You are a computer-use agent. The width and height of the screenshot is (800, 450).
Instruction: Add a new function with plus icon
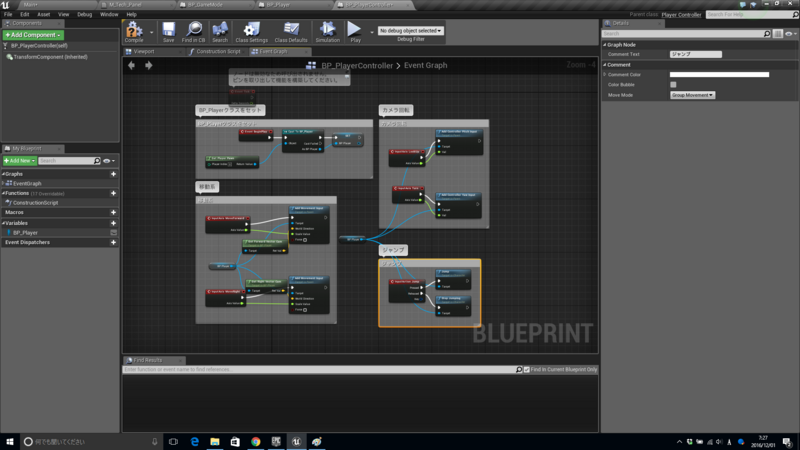[113, 193]
